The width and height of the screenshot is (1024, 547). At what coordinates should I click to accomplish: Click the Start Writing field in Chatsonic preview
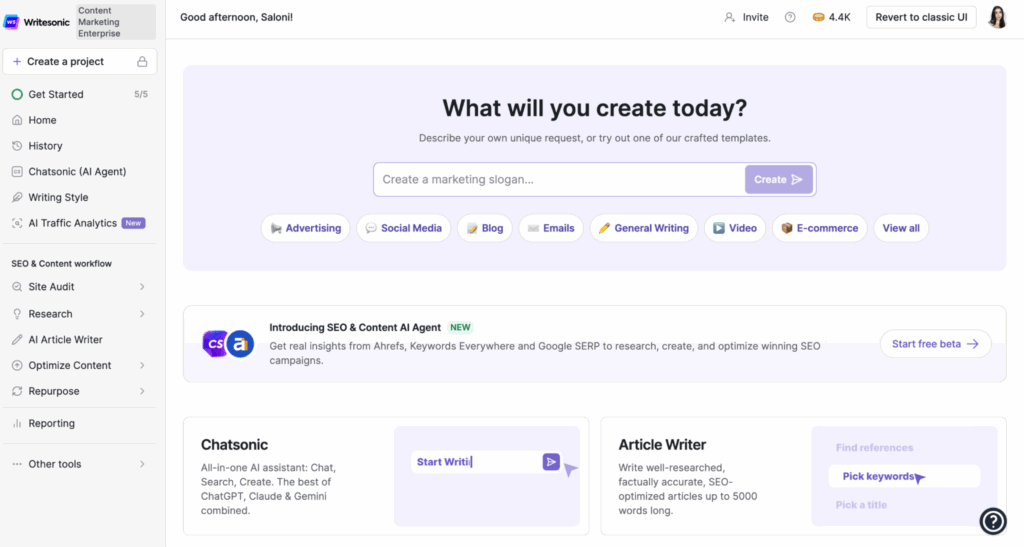[475, 462]
